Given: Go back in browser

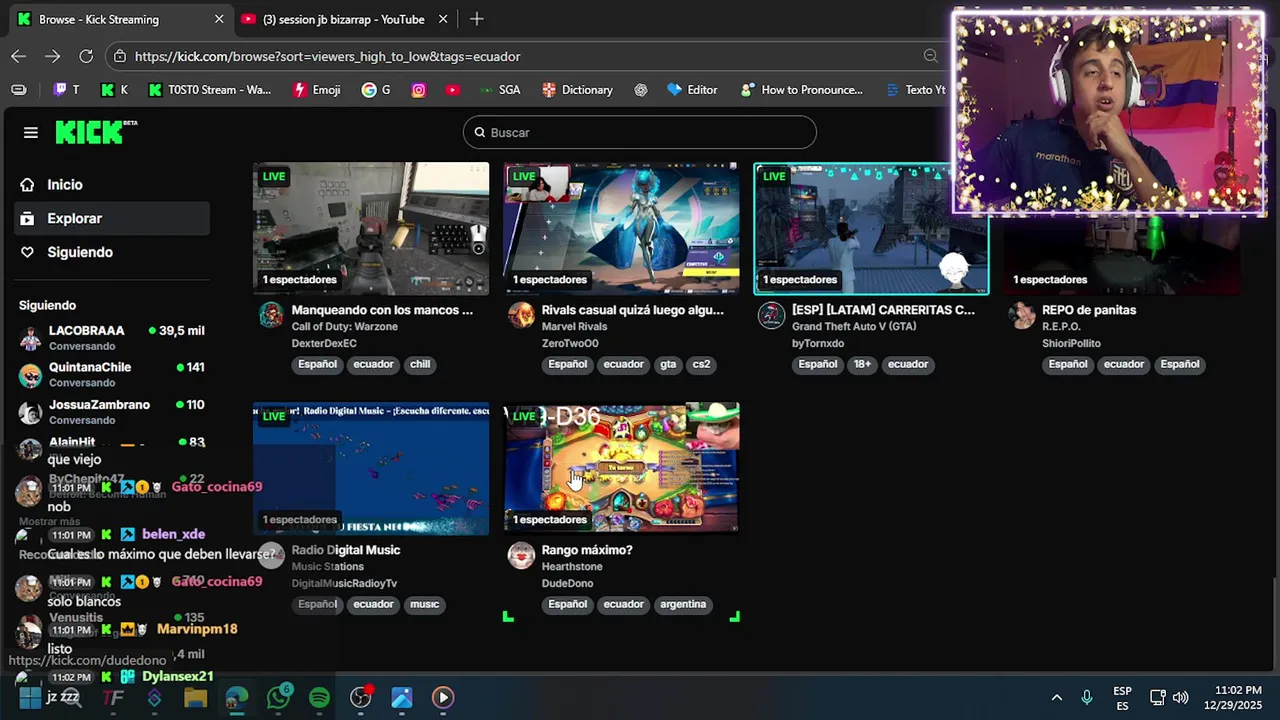Looking at the screenshot, I should 19,56.
